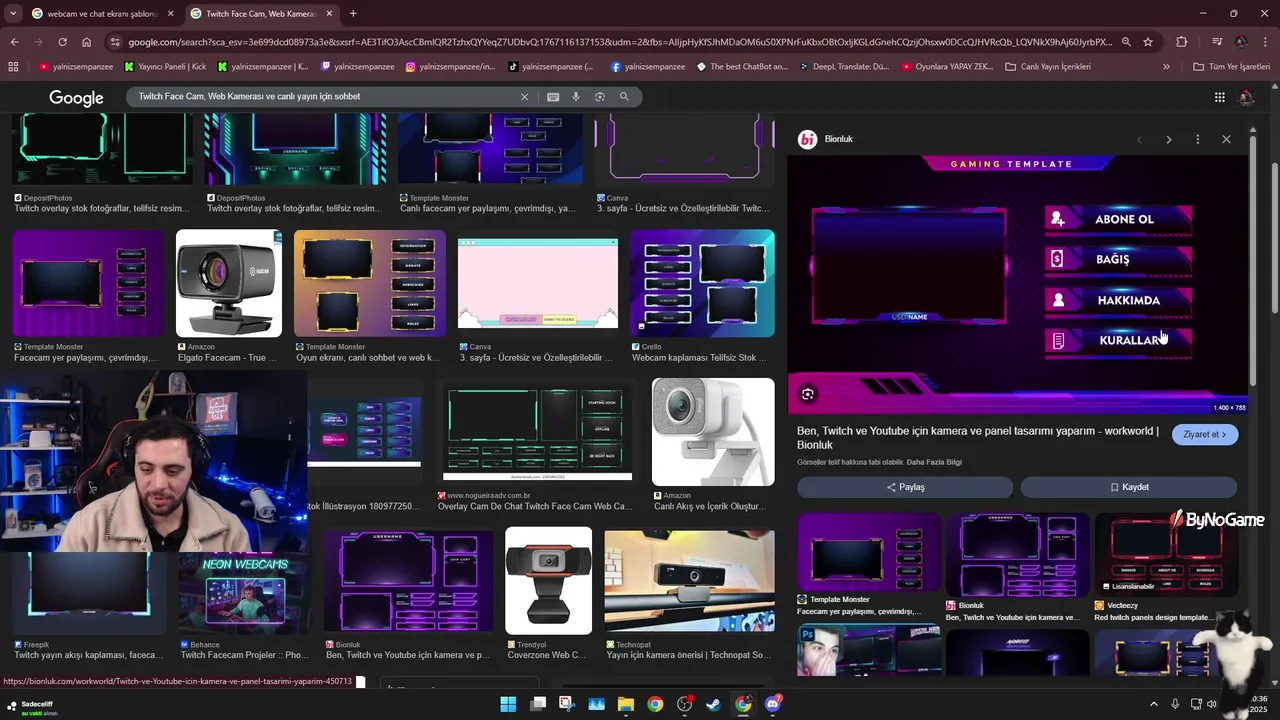Viewport: 1280px width, 720px height.
Task: Click the Google search text box
Action: [325, 97]
